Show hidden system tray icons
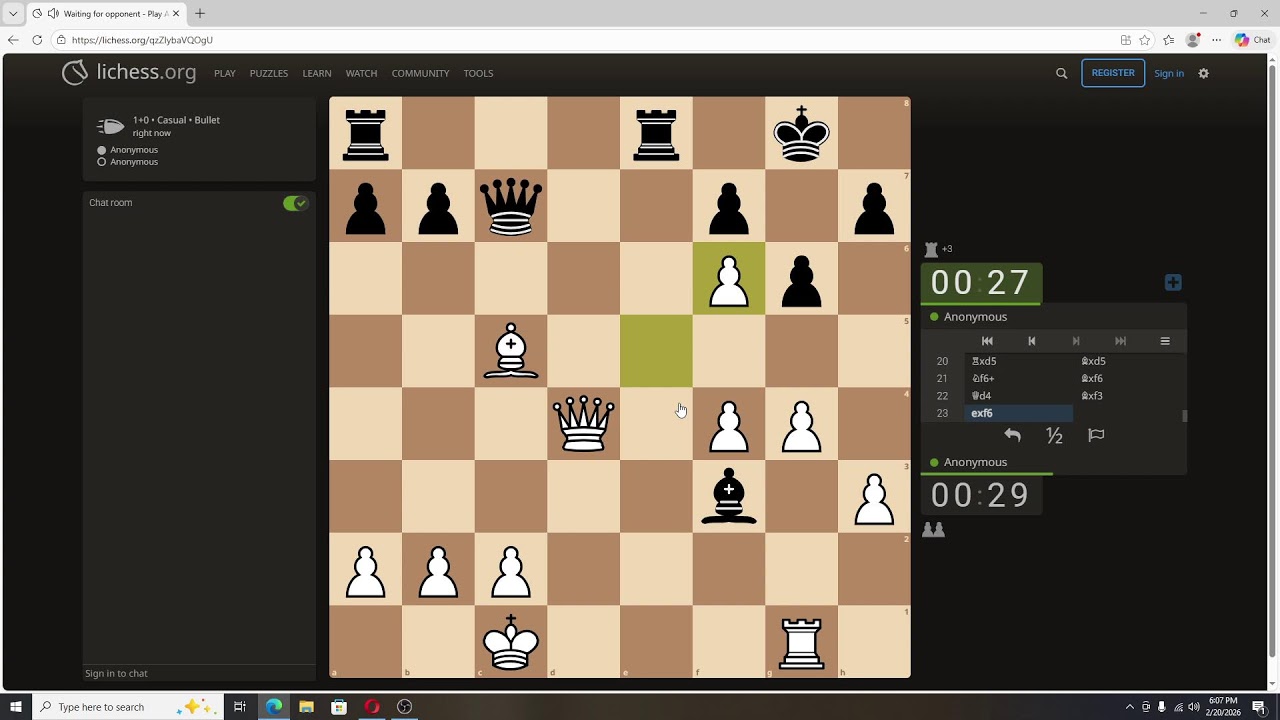This screenshot has height=720, width=1280. point(1130,707)
